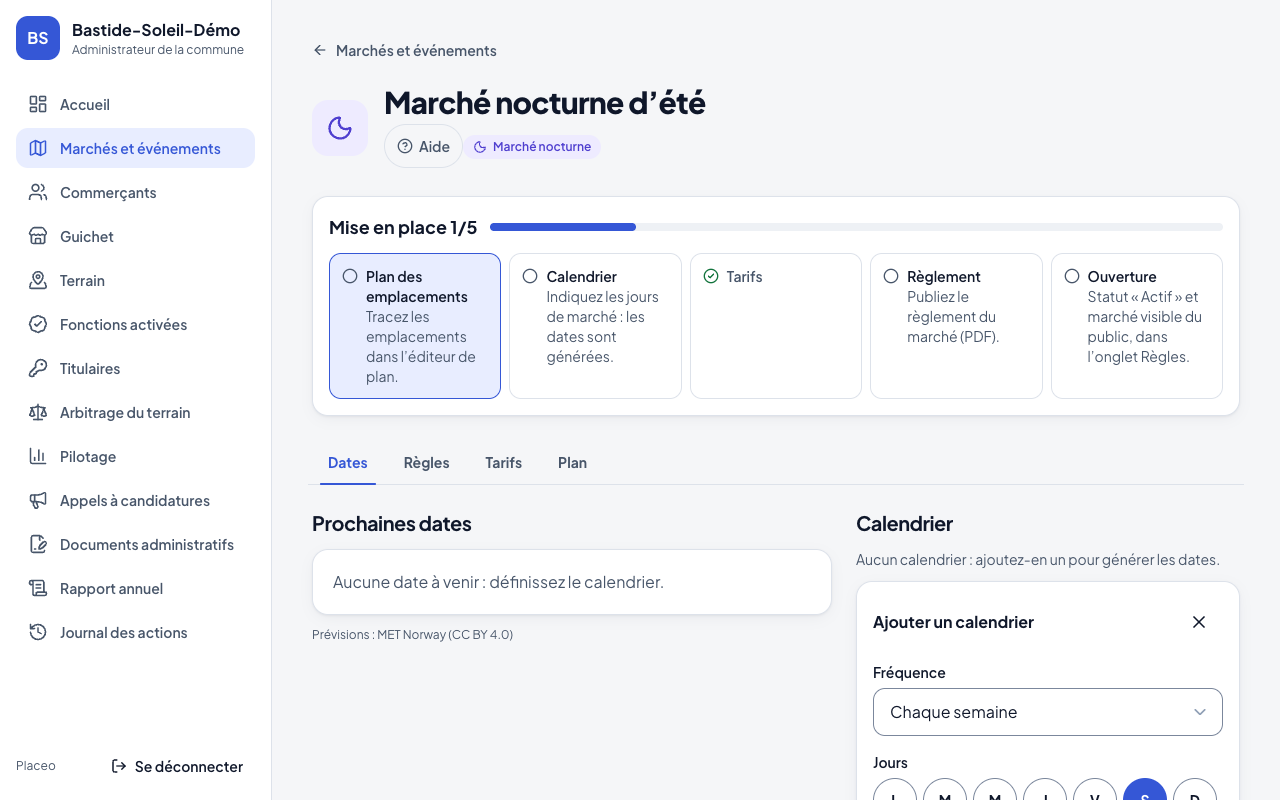
Task: Click the moon icon beside the market title
Action: click(x=340, y=128)
